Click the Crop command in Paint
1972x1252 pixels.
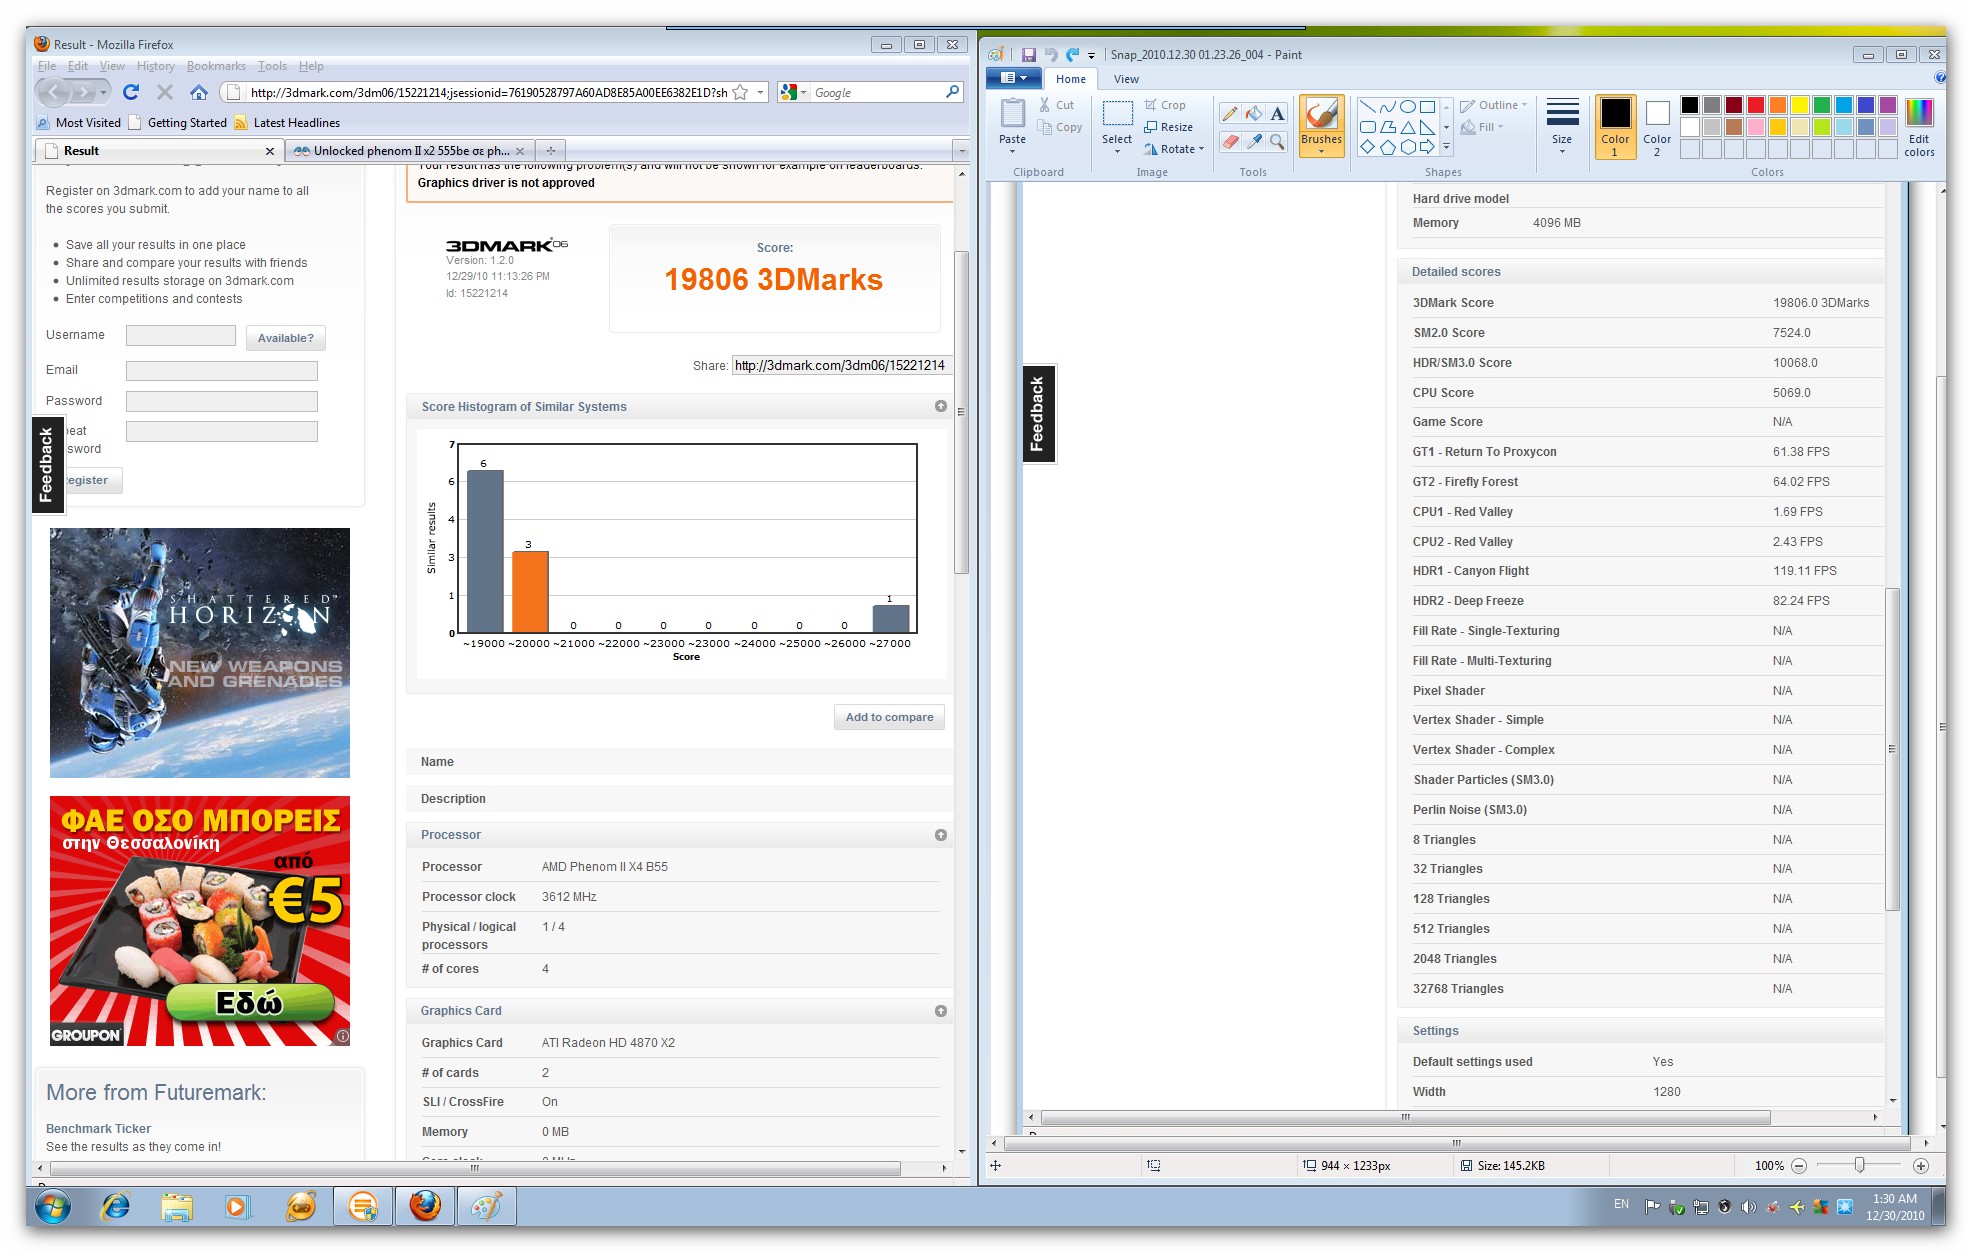[1165, 105]
